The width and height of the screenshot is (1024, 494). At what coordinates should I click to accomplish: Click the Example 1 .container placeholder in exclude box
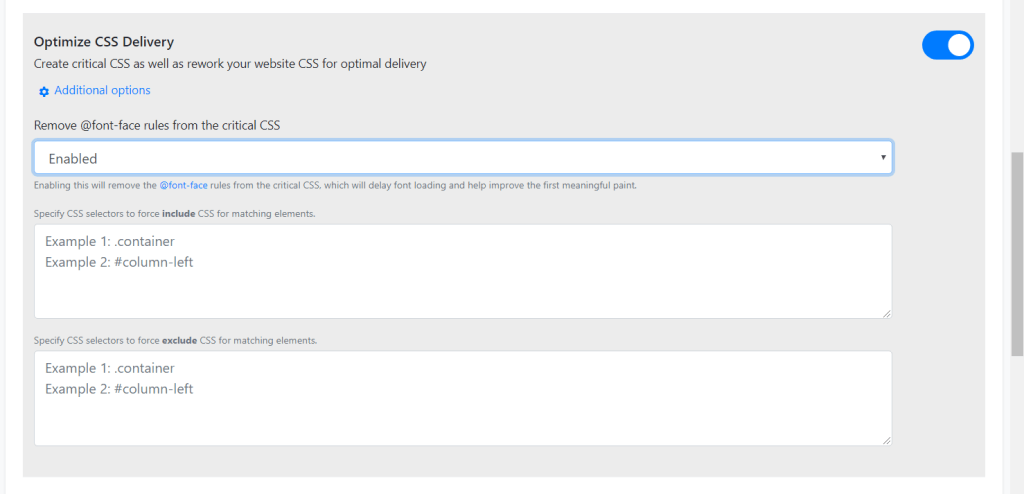pos(110,369)
